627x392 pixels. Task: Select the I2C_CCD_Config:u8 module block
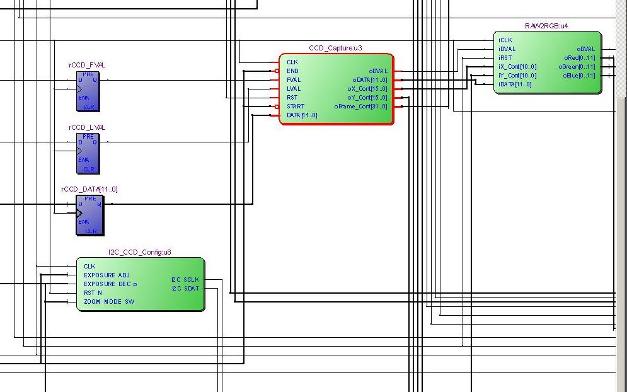(x=141, y=284)
